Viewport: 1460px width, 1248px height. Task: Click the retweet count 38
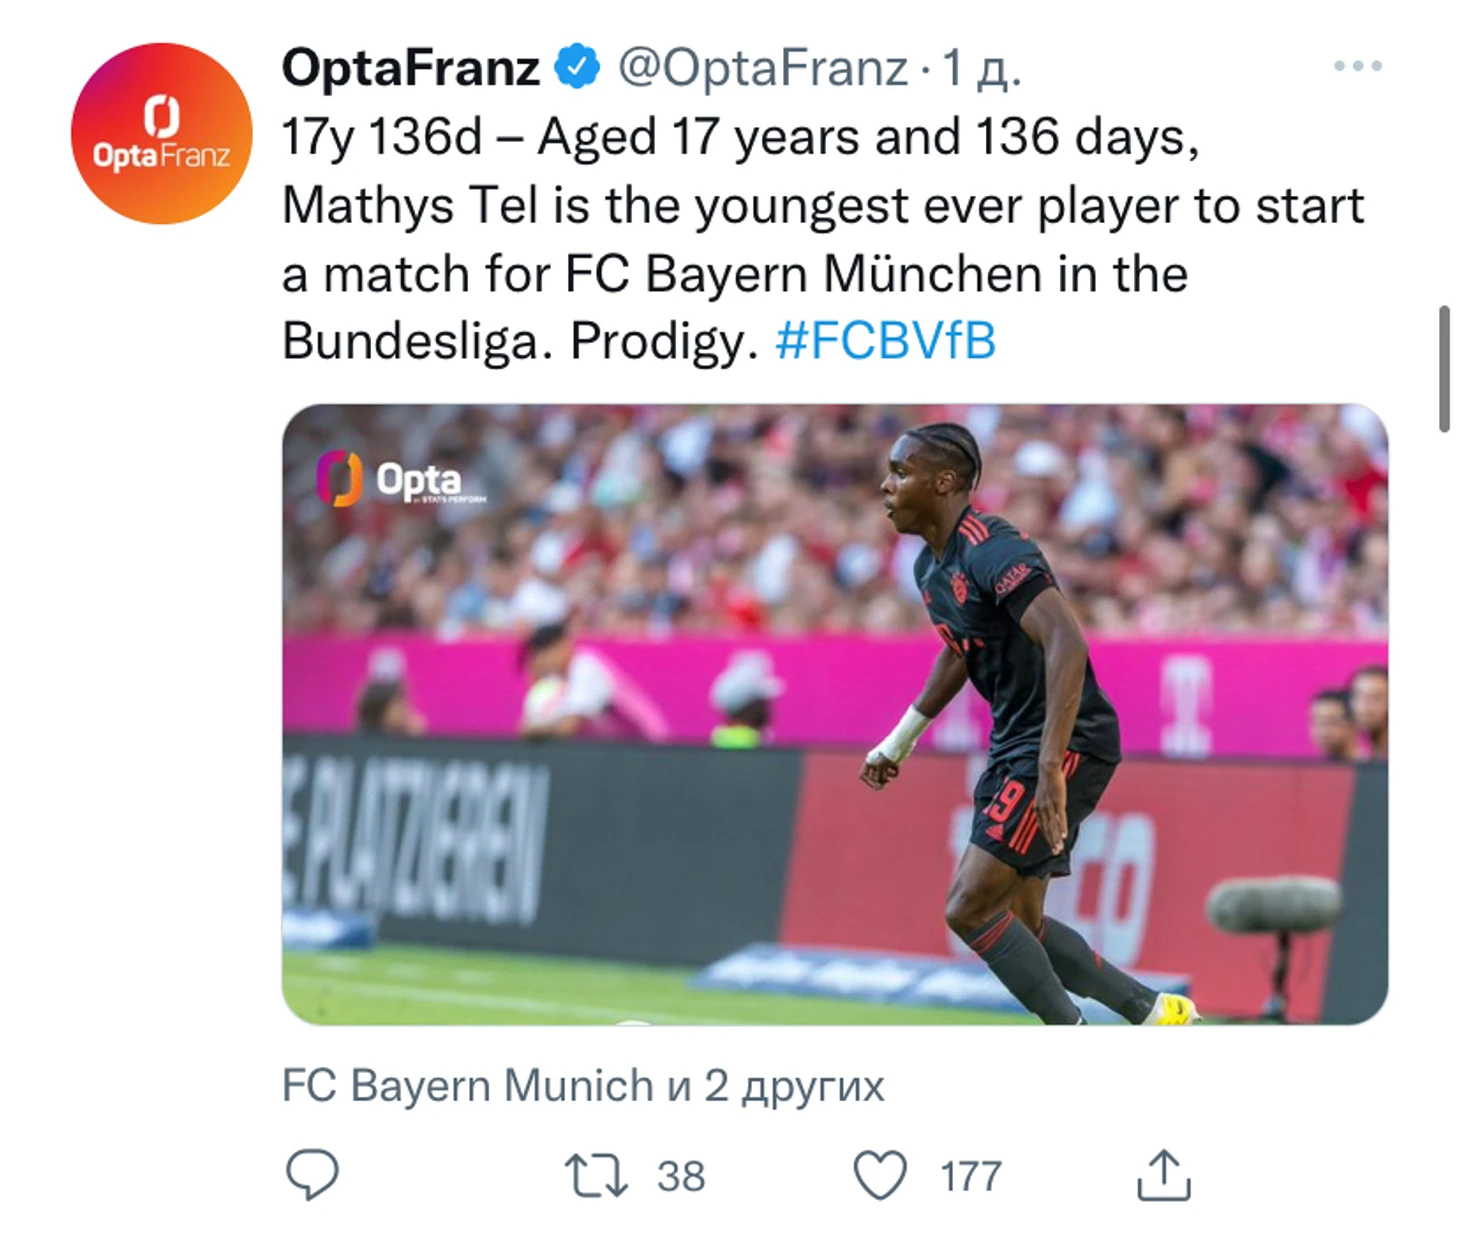681,1176
